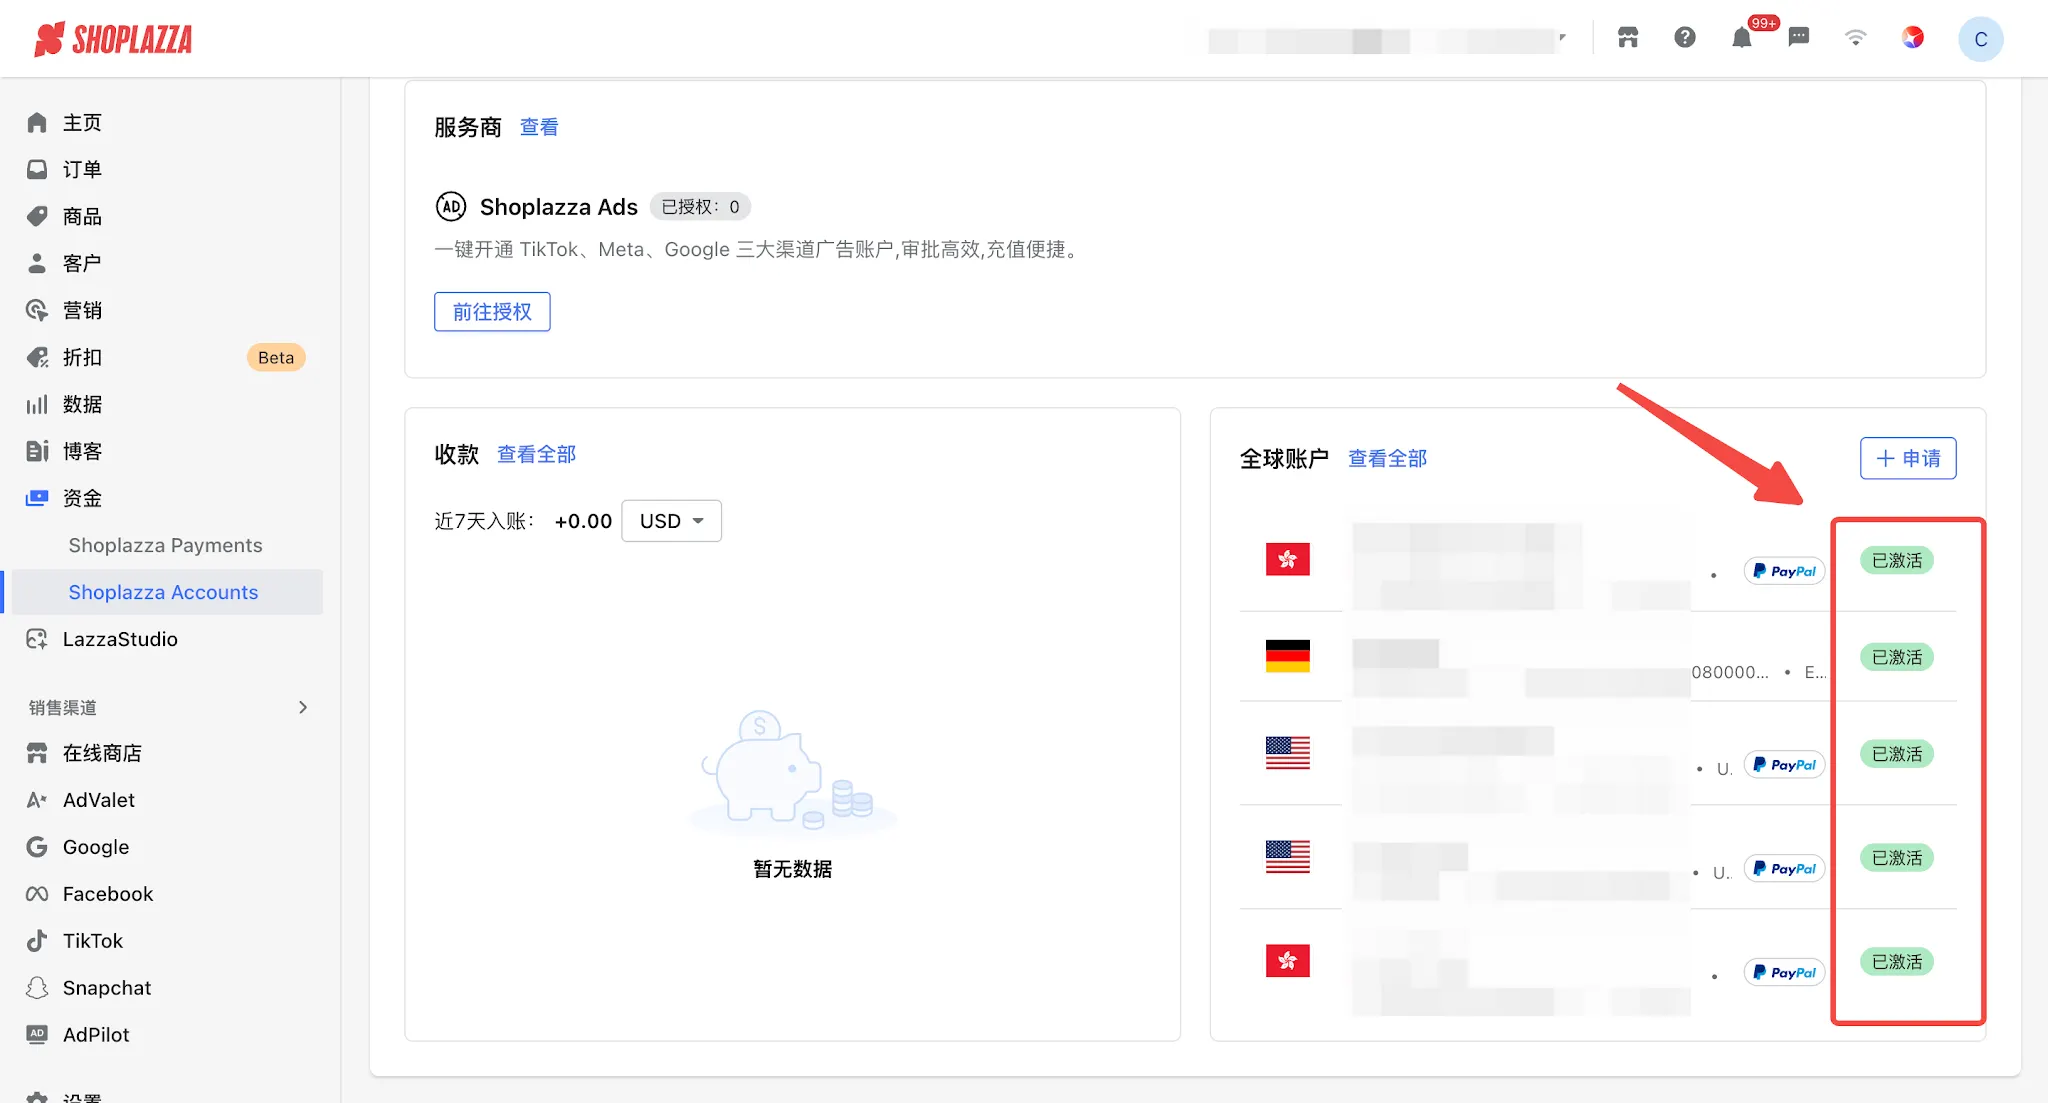Click the Shoplazza logo

click(x=113, y=39)
